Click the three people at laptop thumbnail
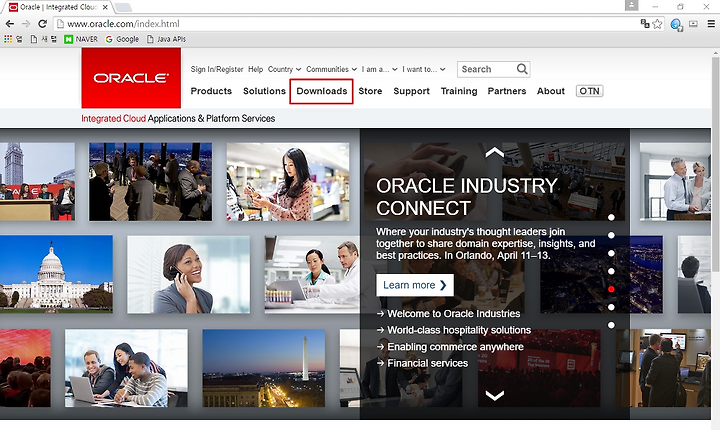720x430 pixels. point(126,368)
